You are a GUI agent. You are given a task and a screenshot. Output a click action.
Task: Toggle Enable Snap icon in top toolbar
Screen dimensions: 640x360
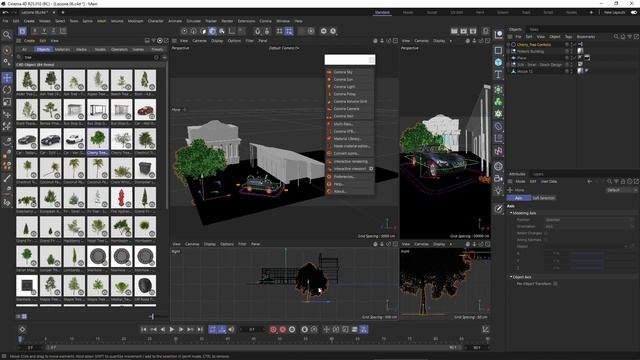click(258, 31)
